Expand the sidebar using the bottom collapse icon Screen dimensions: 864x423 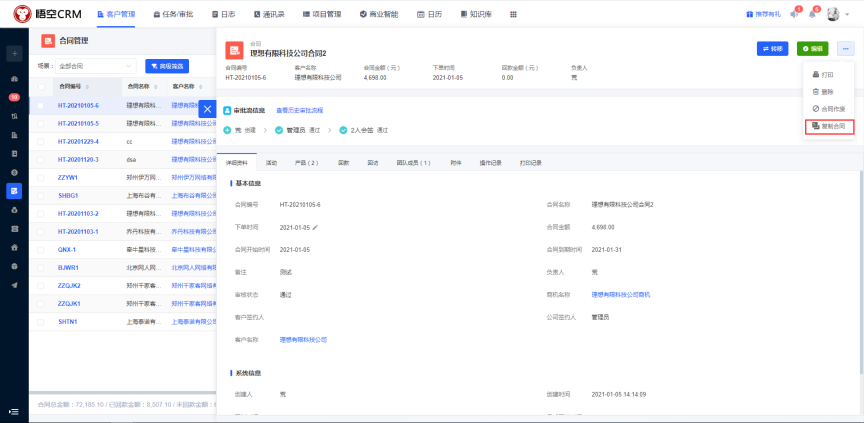(14, 411)
